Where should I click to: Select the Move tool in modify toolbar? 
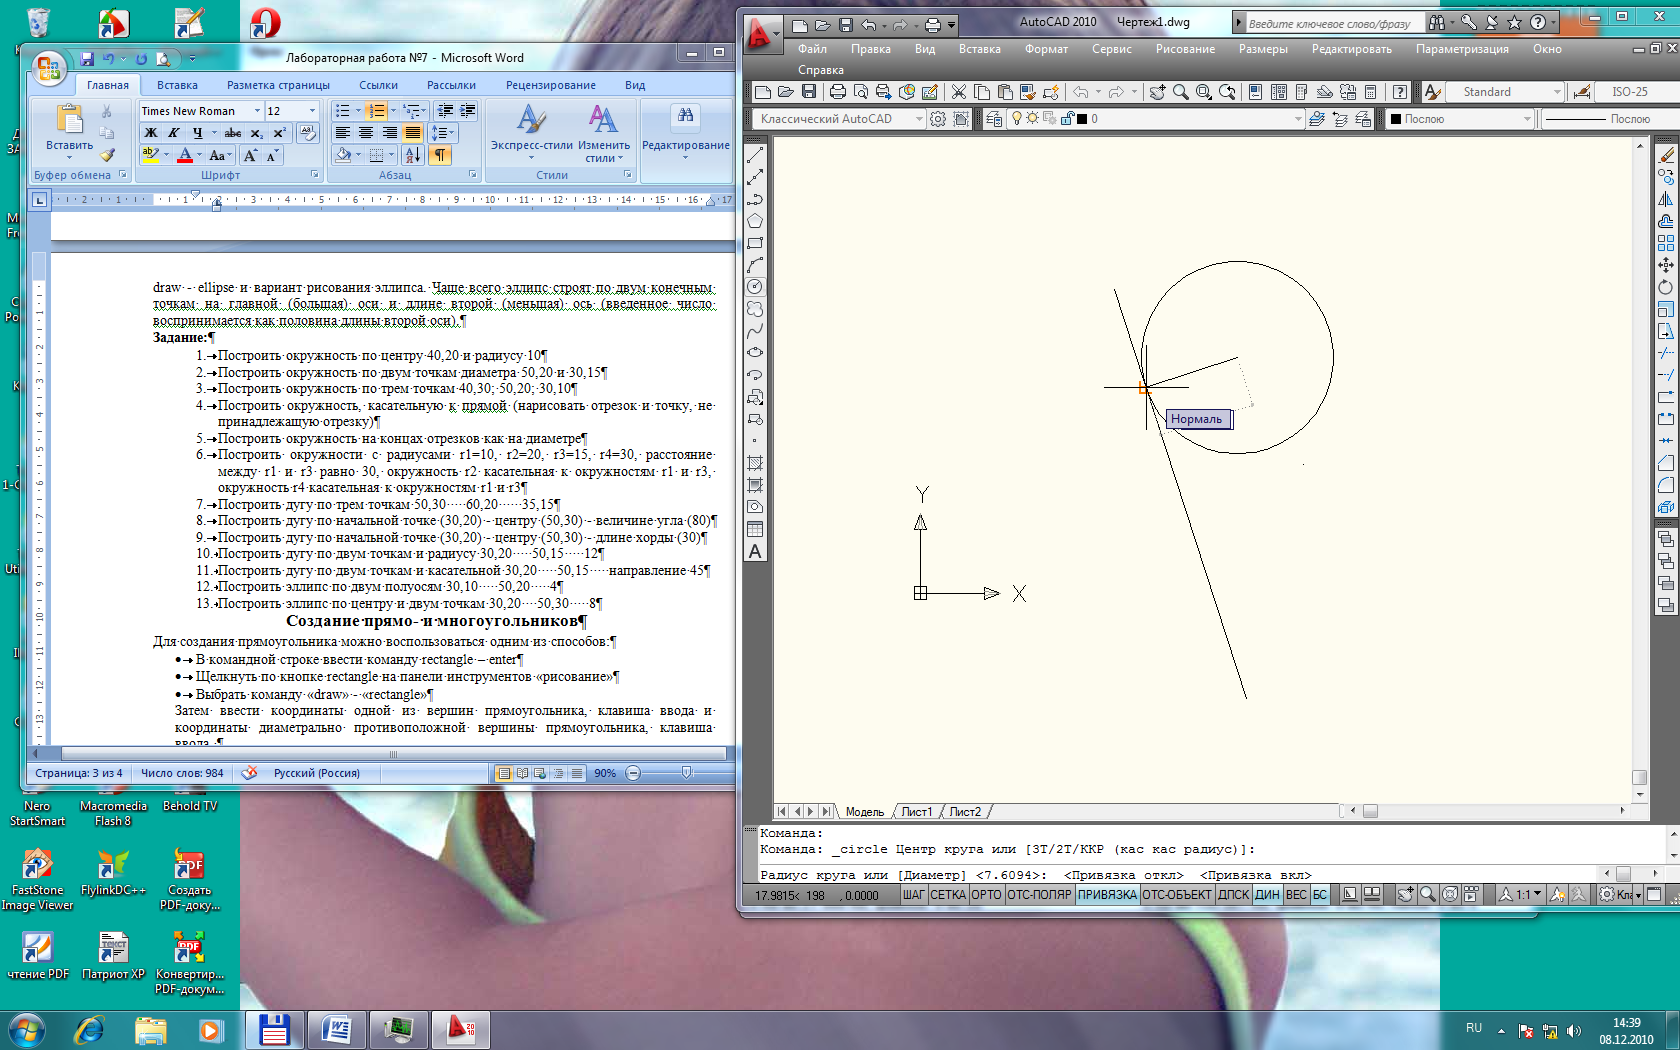pyautogui.click(x=1666, y=265)
